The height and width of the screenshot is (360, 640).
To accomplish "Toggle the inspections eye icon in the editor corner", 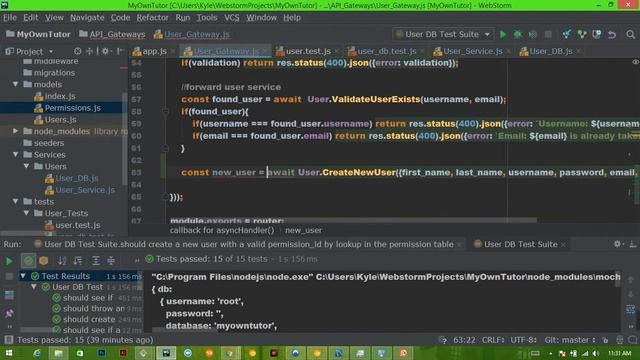I will coord(636,62).
